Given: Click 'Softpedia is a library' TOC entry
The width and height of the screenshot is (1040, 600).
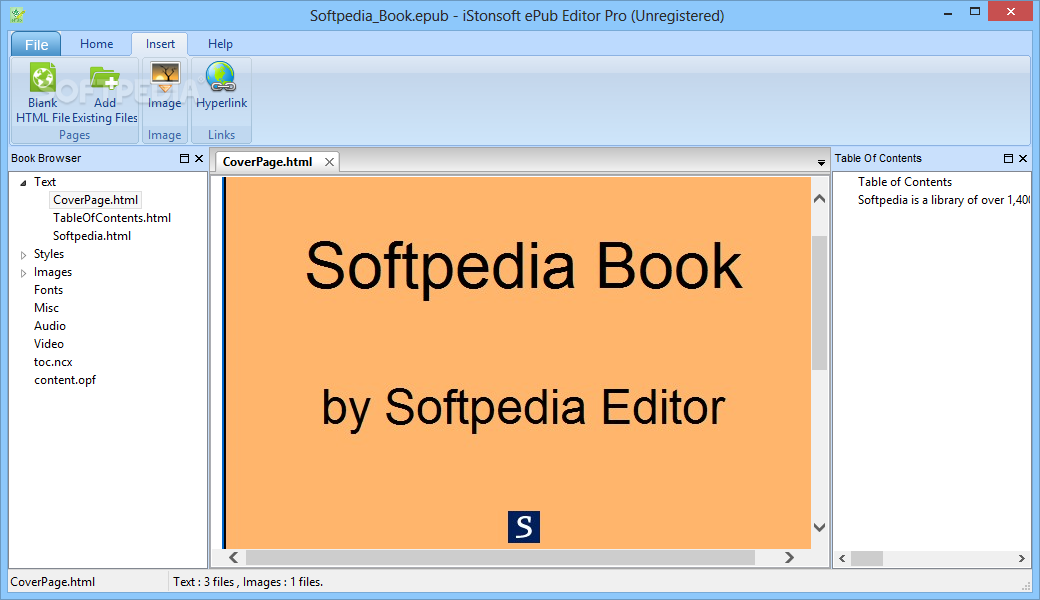Looking at the screenshot, I should click(943, 200).
